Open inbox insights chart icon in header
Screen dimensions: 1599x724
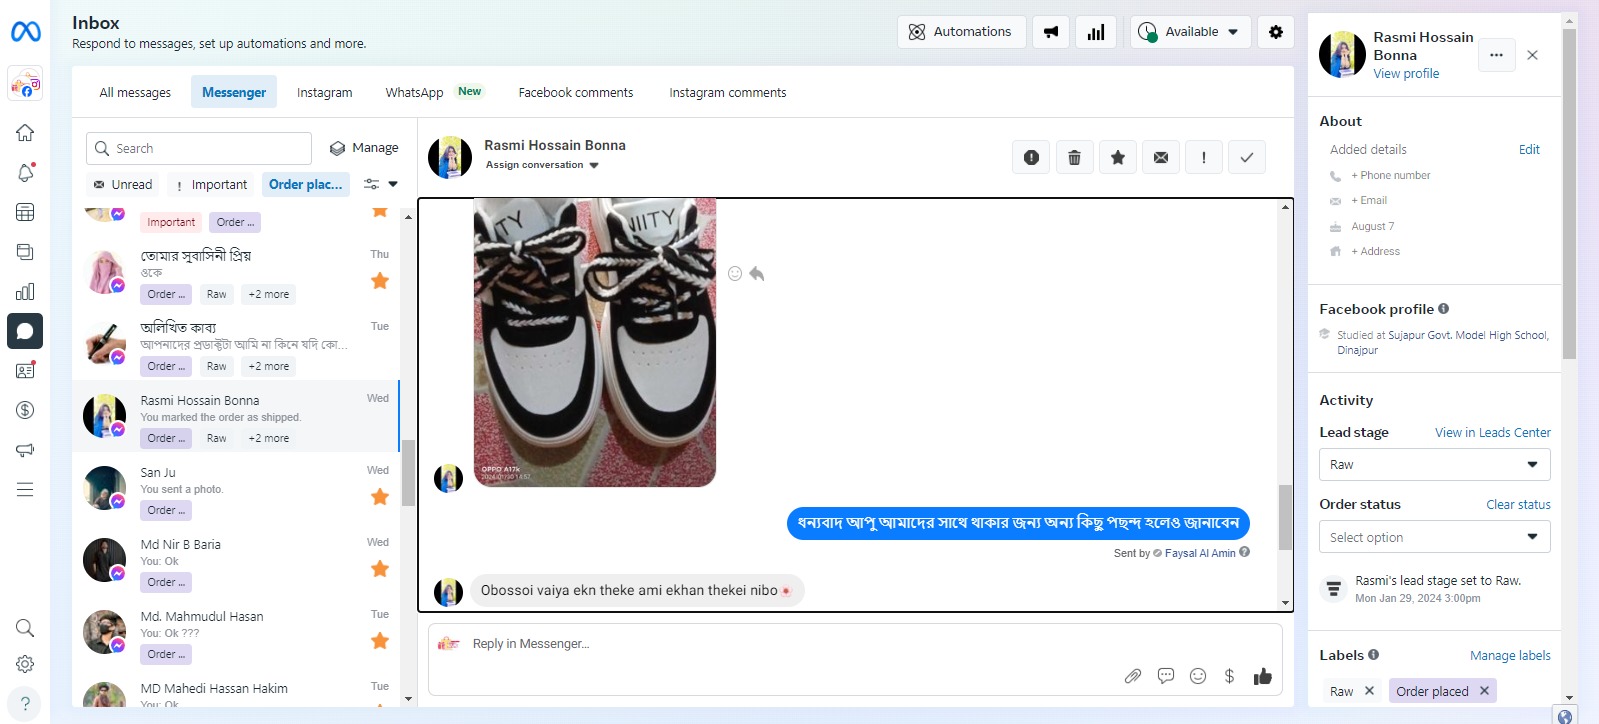tap(1096, 32)
